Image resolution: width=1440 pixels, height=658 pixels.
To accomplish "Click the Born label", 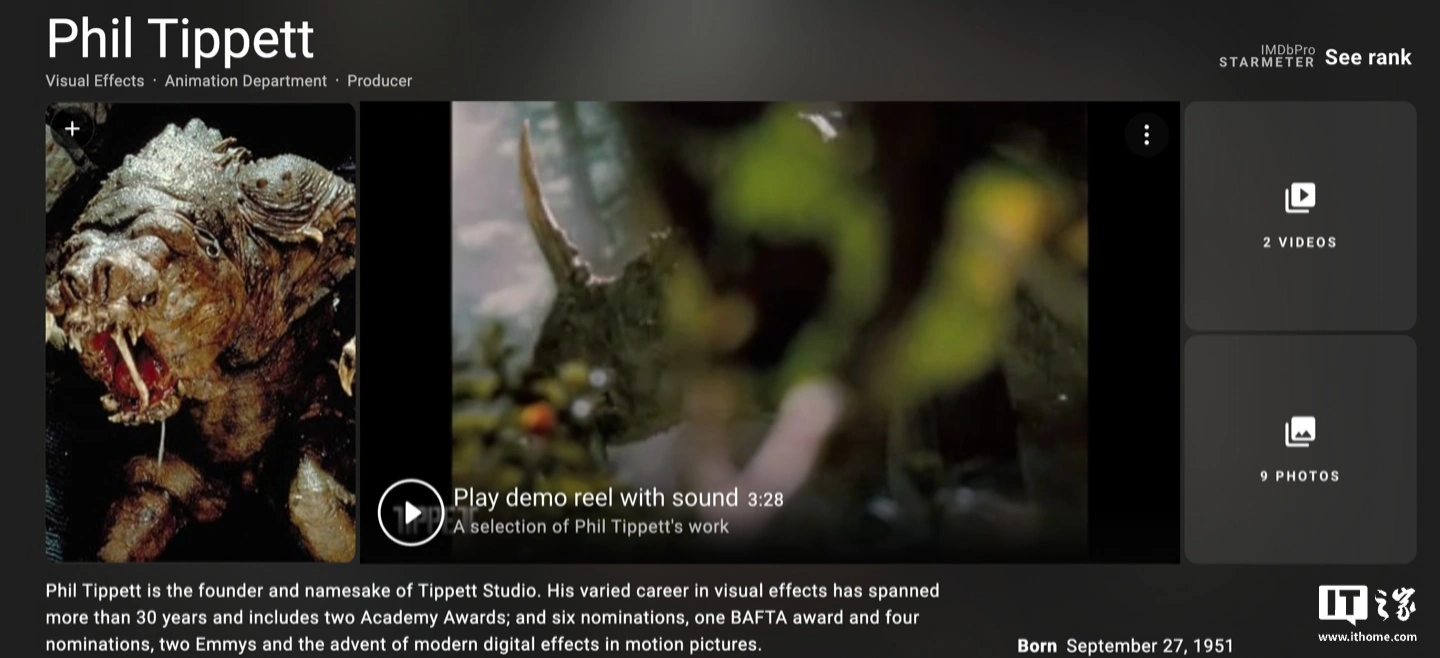I will coord(1037,646).
